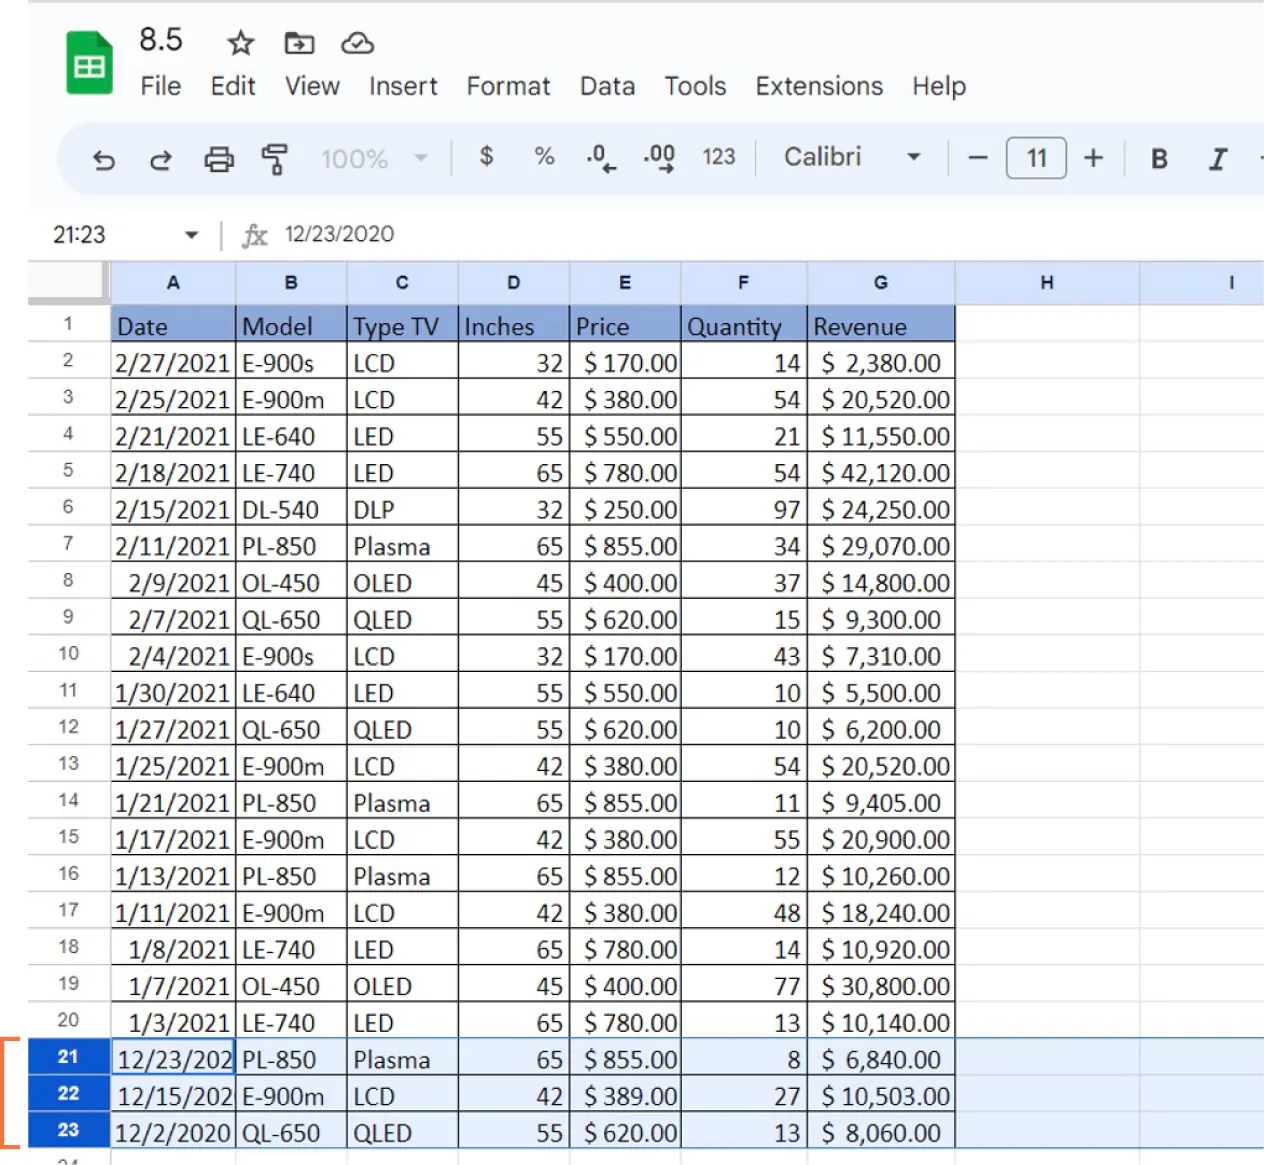1264x1165 pixels.
Task: Open the Extensions menu
Action: pyautogui.click(x=818, y=86)
